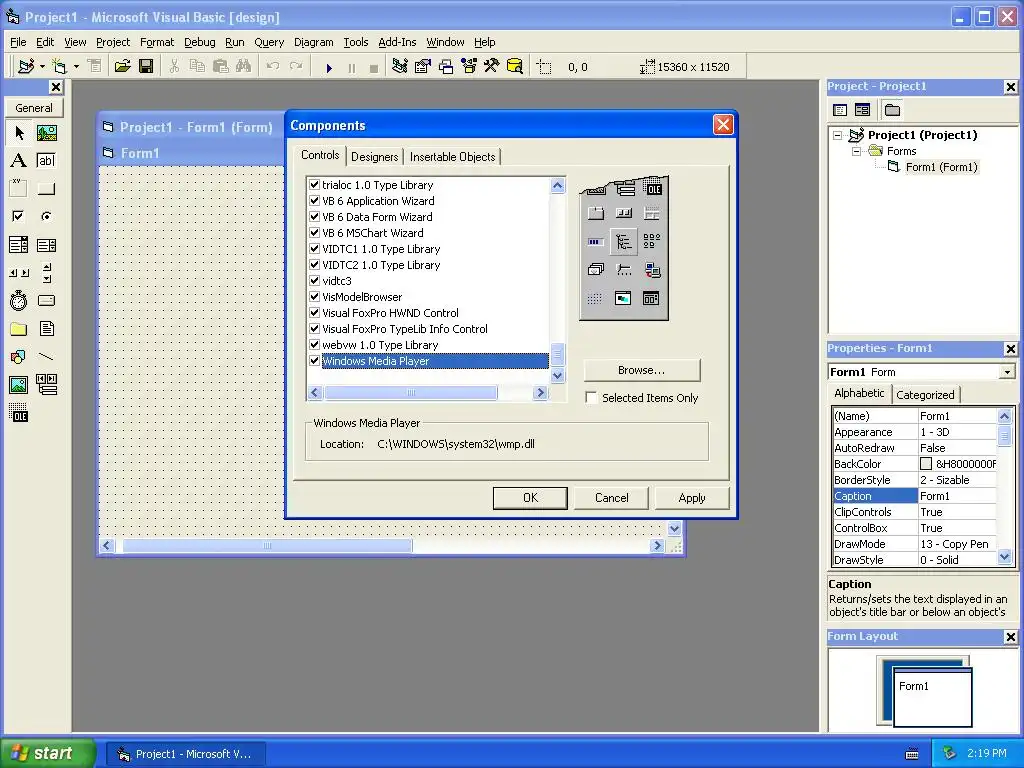
Task: Uncheck Visual FoxPro HWND Control
Action: 315,313
